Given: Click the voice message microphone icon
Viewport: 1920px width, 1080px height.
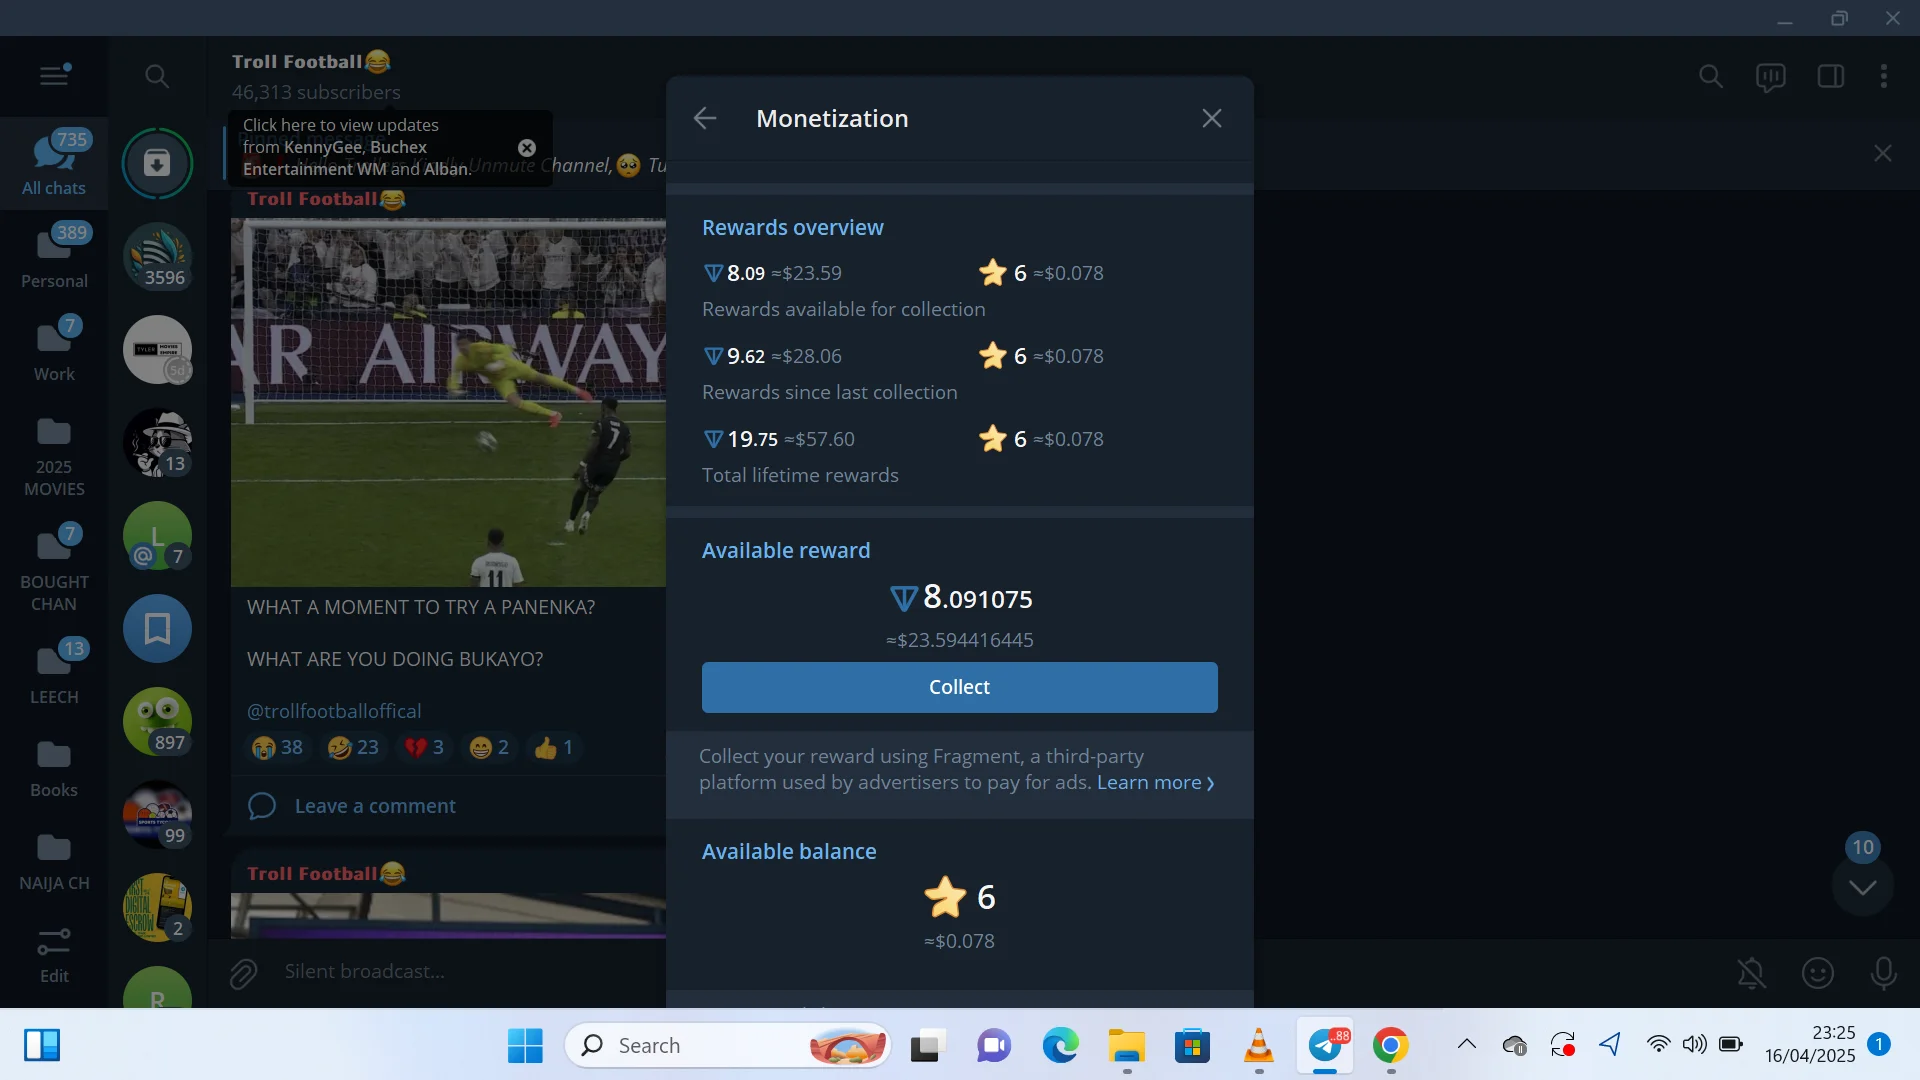Looking at the screenshot, I should click(1884, 973).
